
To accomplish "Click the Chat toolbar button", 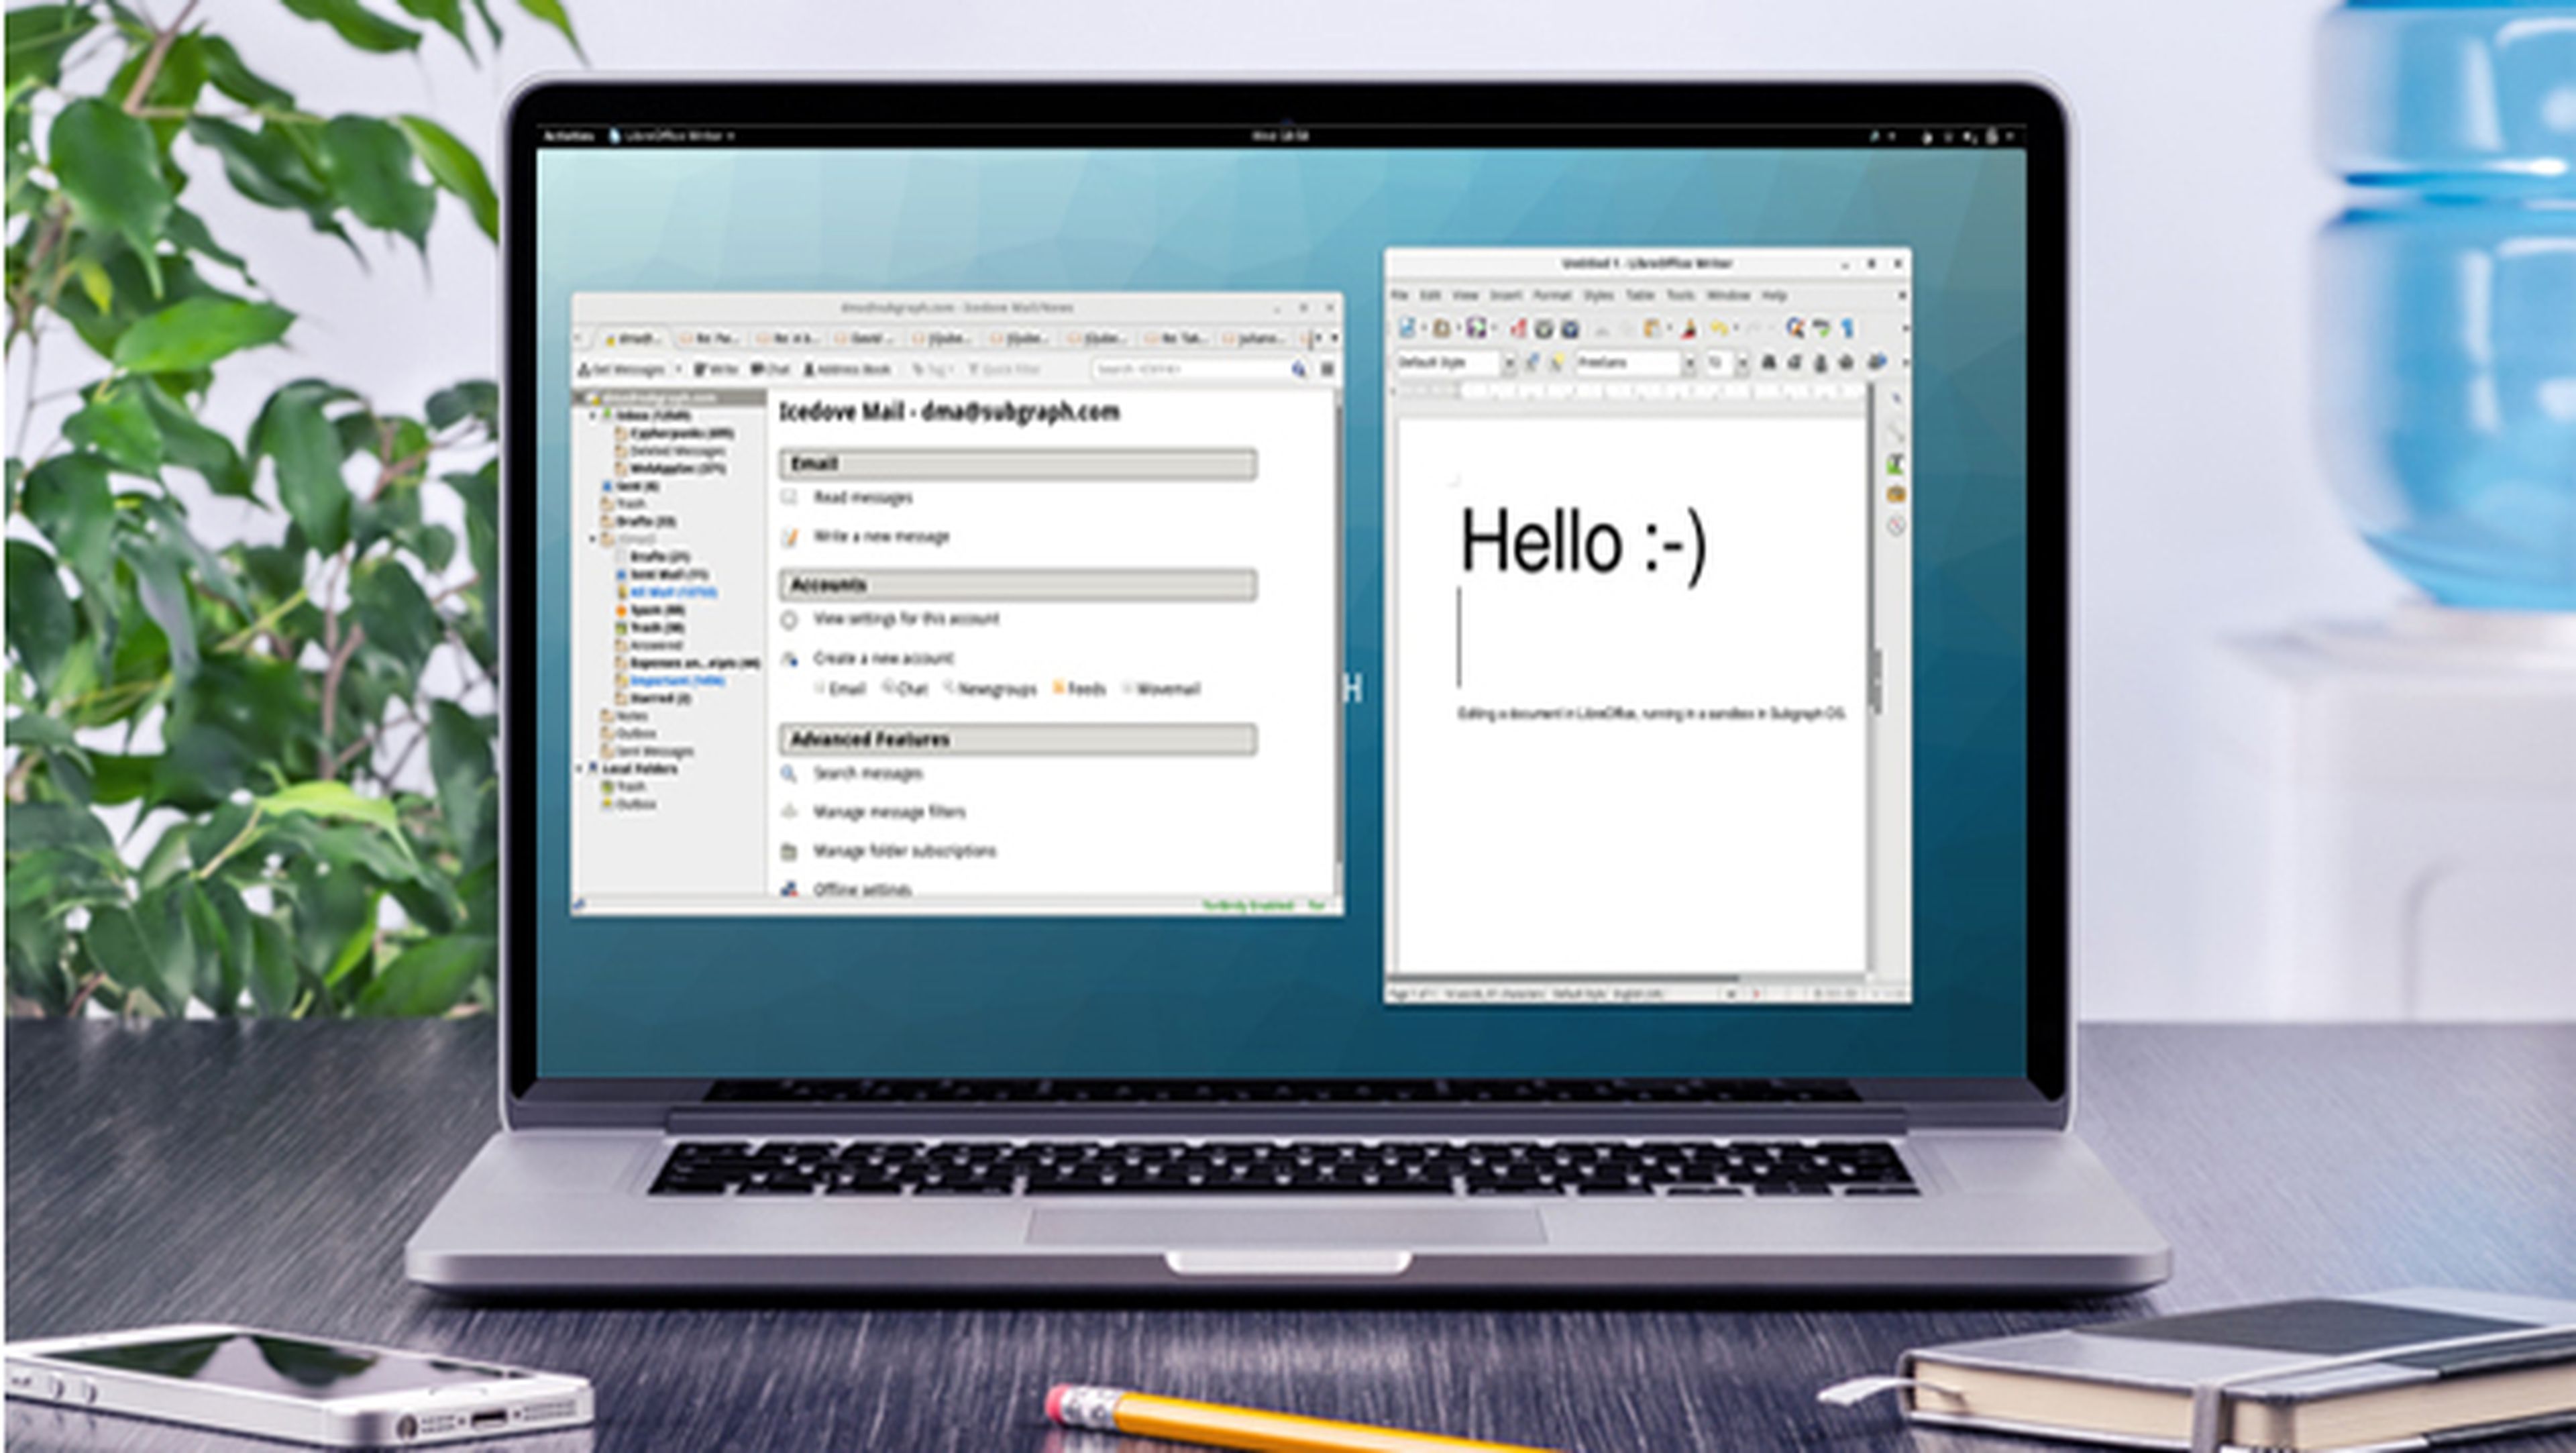I will pos(770,369).
